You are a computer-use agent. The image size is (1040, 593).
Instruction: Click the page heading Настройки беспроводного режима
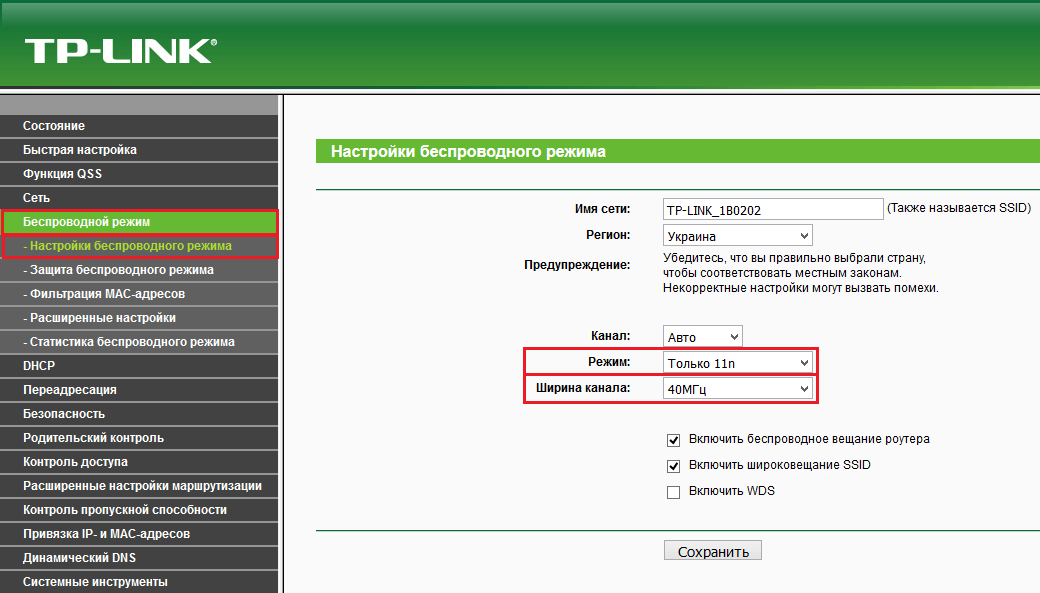(x=468, y=151)
